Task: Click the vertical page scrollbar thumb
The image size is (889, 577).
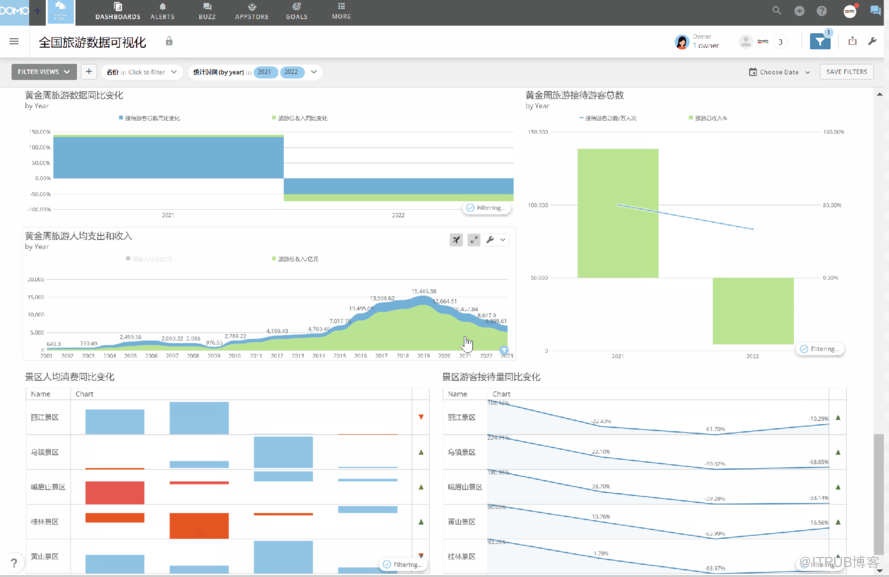Action: point(879,493)
